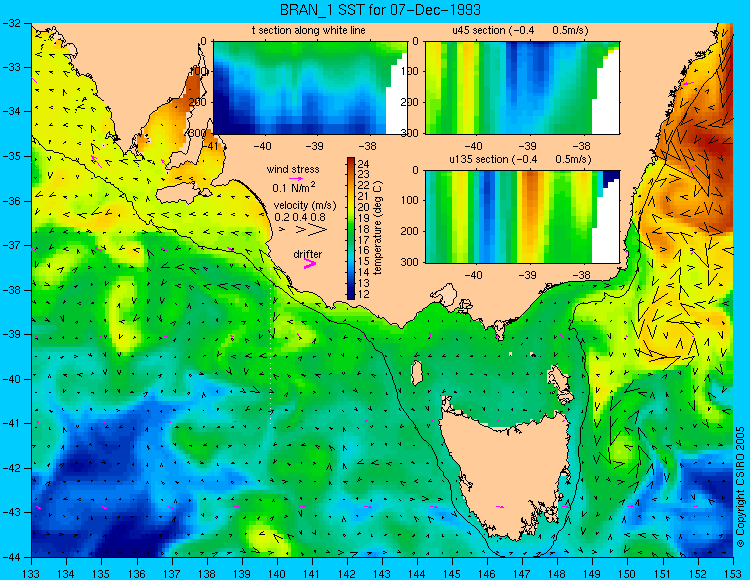Click the largest velocity legend arrowhead (0.8)

pos(317,230)
